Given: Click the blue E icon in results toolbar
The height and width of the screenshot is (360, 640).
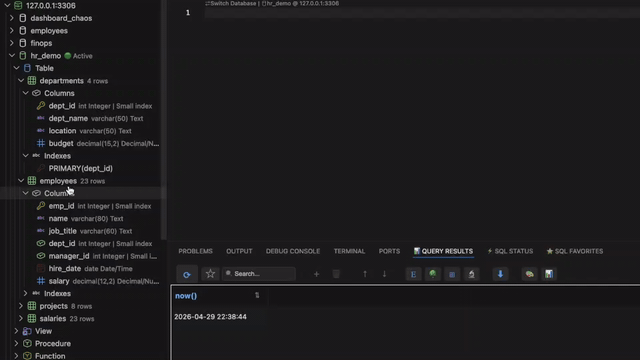Looking at the screenshot, I should (x=413, y=274).
